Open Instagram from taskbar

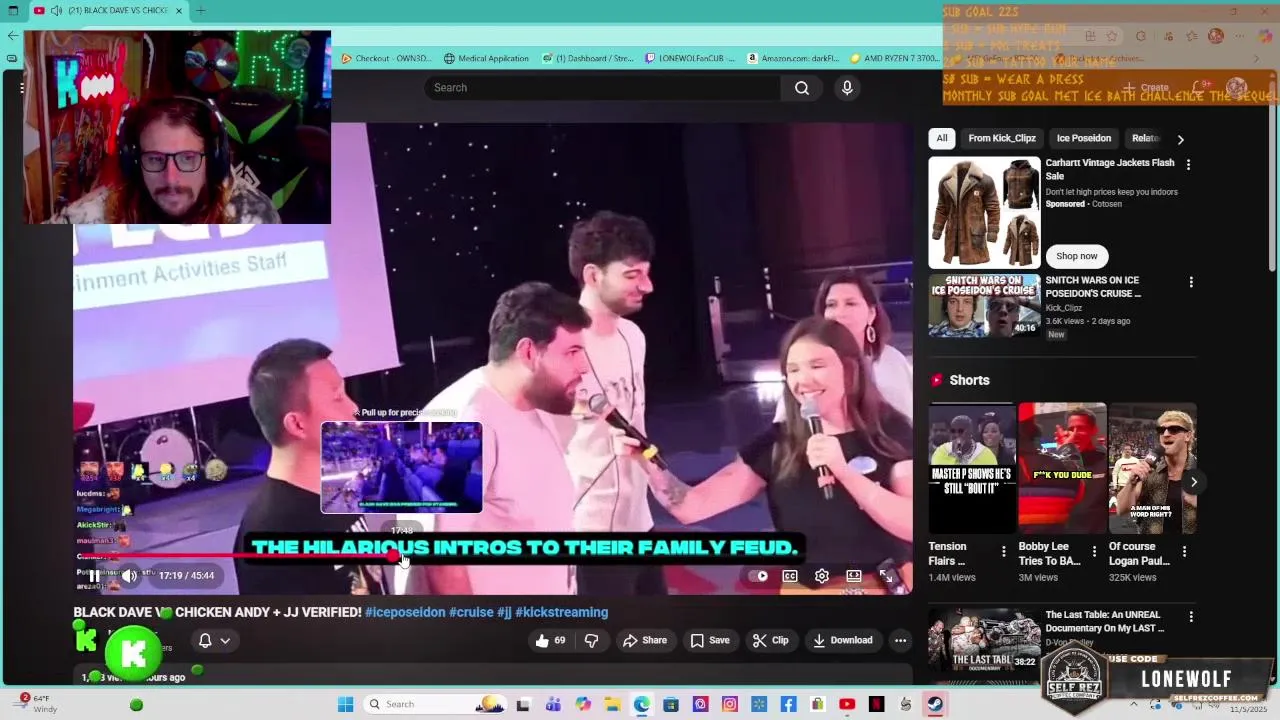(x=730, y=704)
